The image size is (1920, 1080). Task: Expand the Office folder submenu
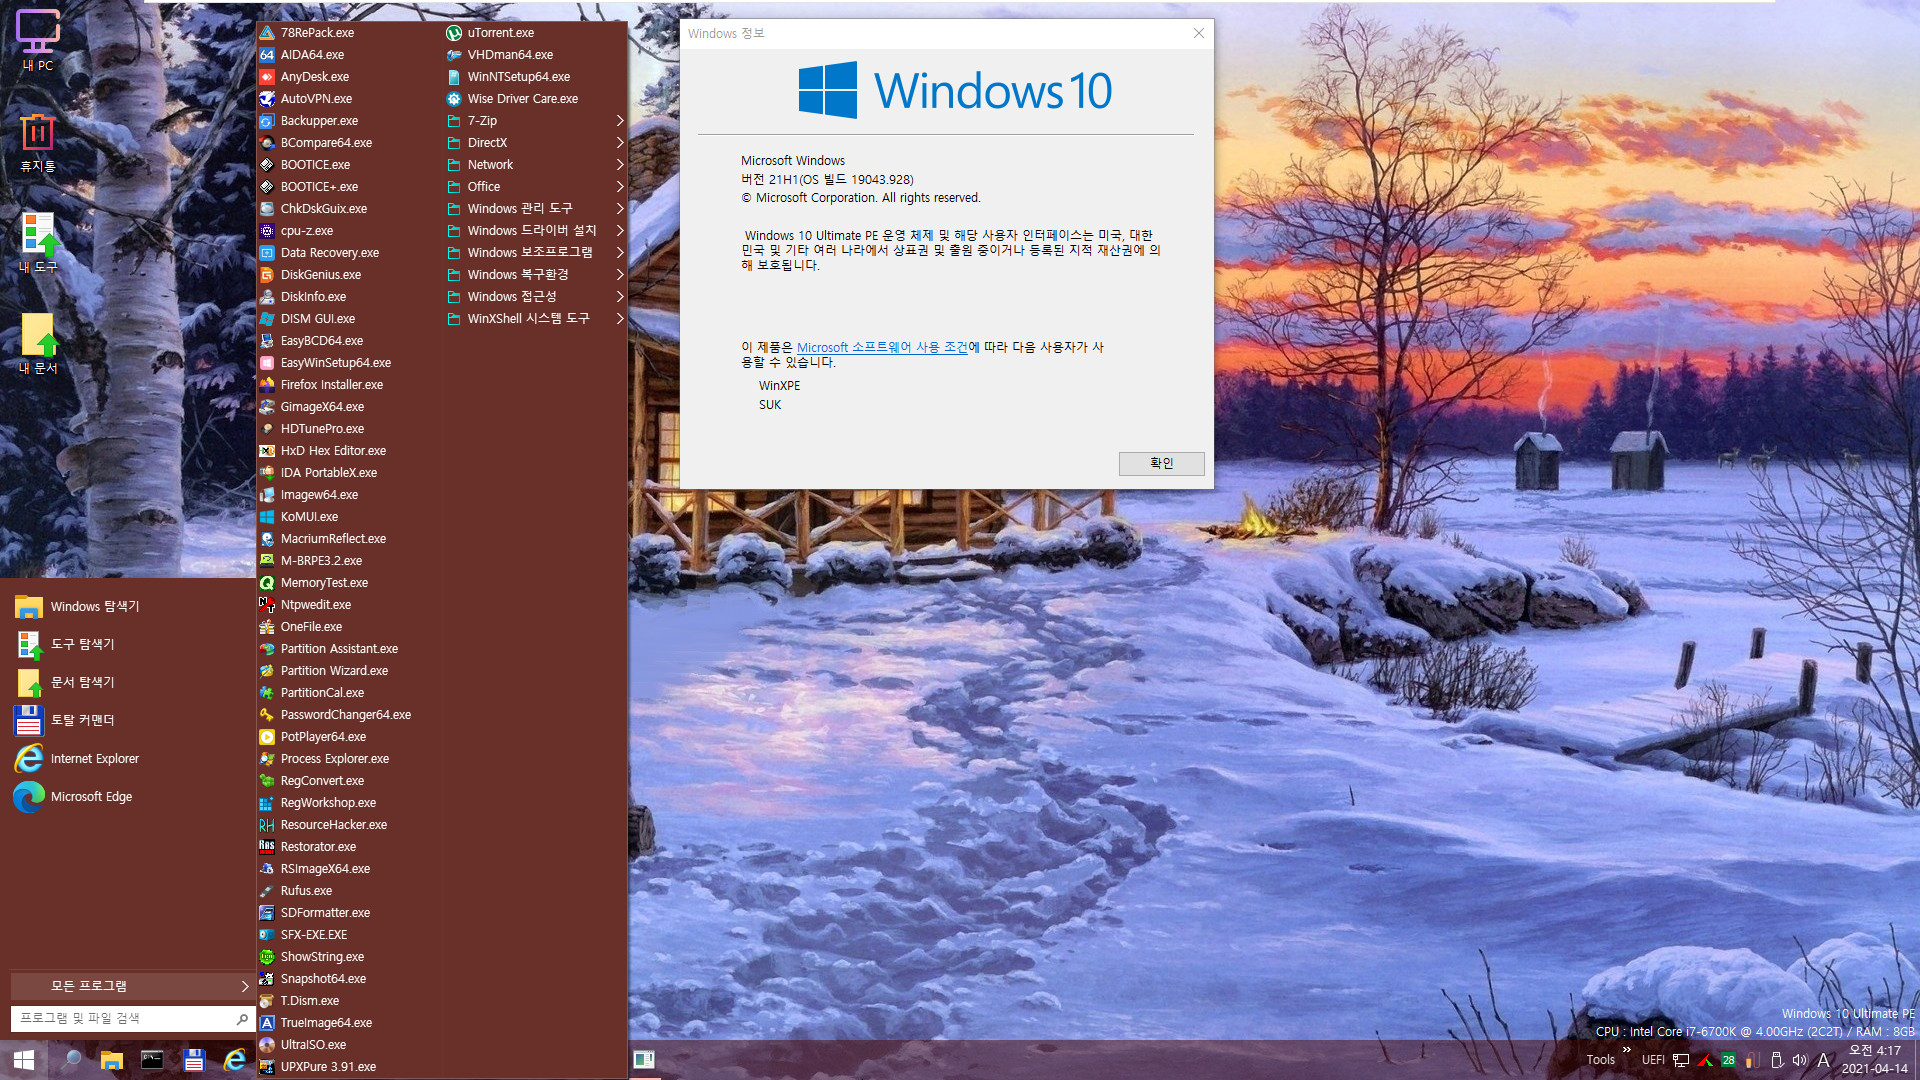coord(536,187)
